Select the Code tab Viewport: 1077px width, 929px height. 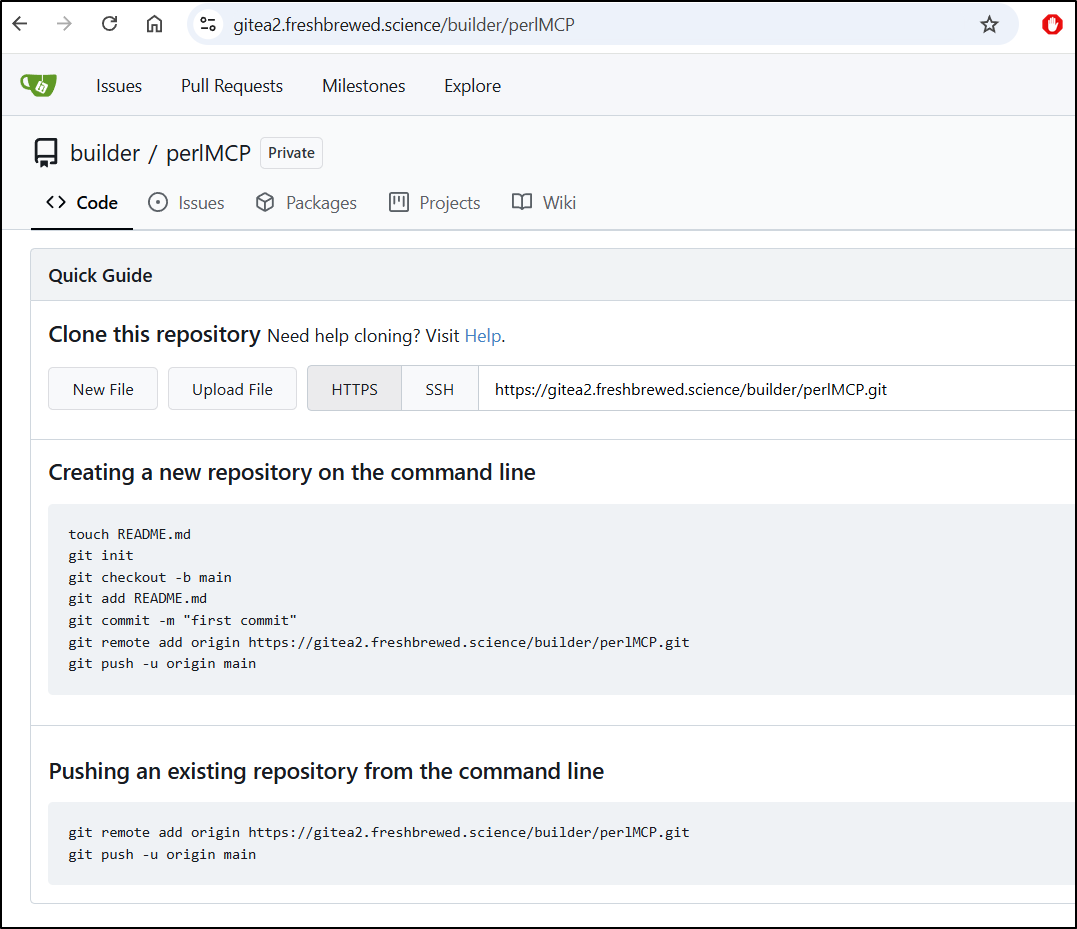click(x=82, y=203)
